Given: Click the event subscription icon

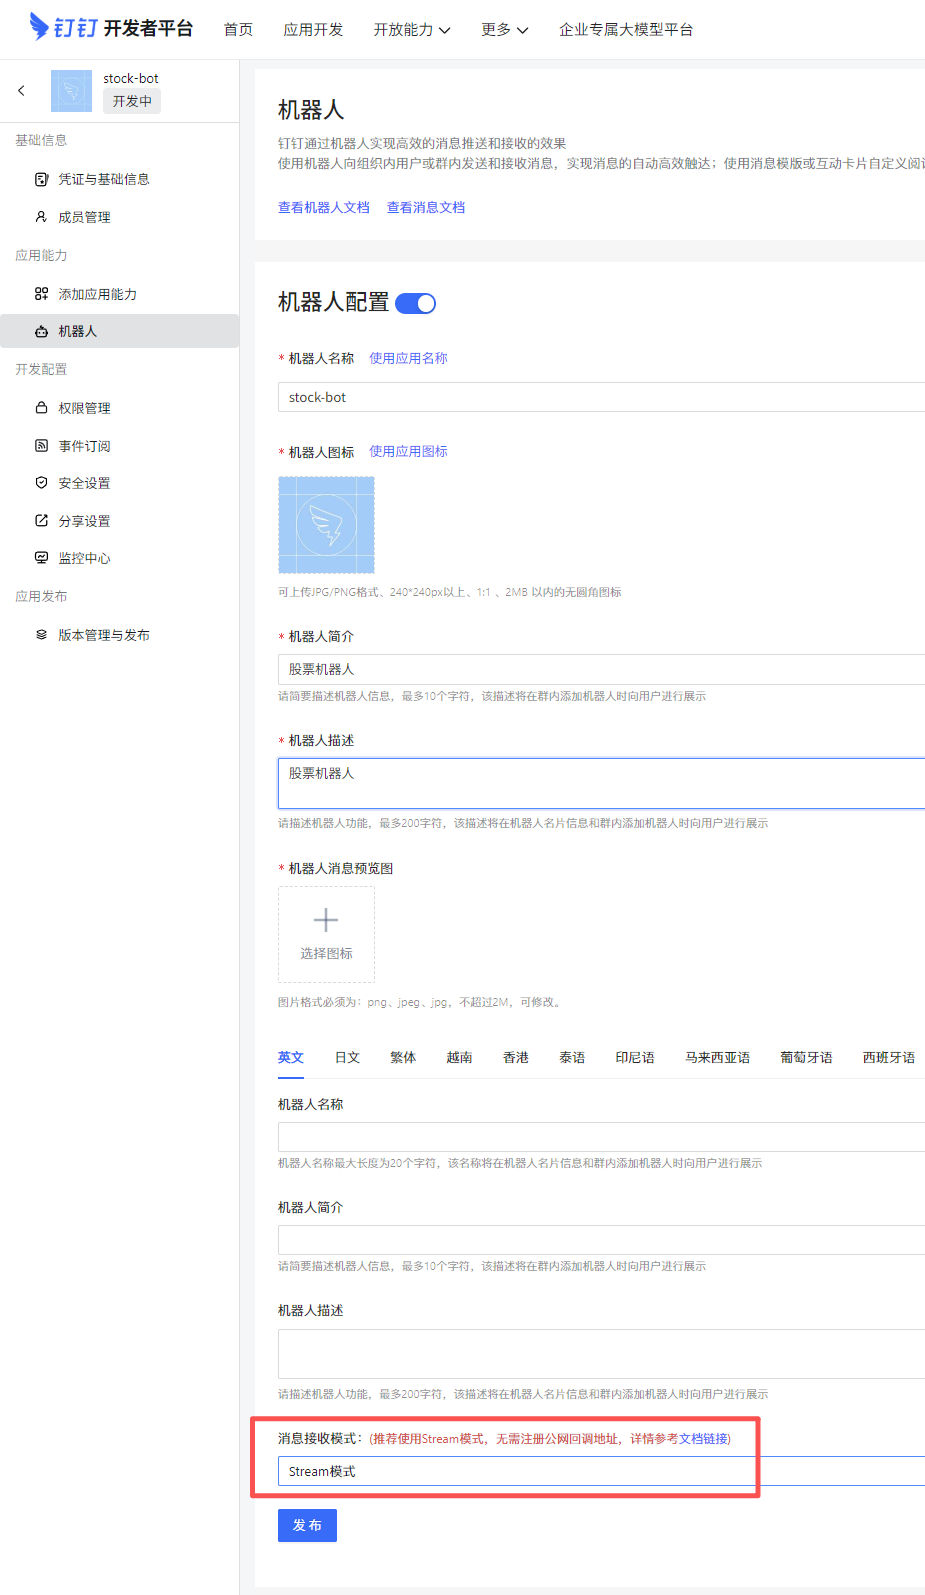Looking at the screenshot, I should coord(41,446).
